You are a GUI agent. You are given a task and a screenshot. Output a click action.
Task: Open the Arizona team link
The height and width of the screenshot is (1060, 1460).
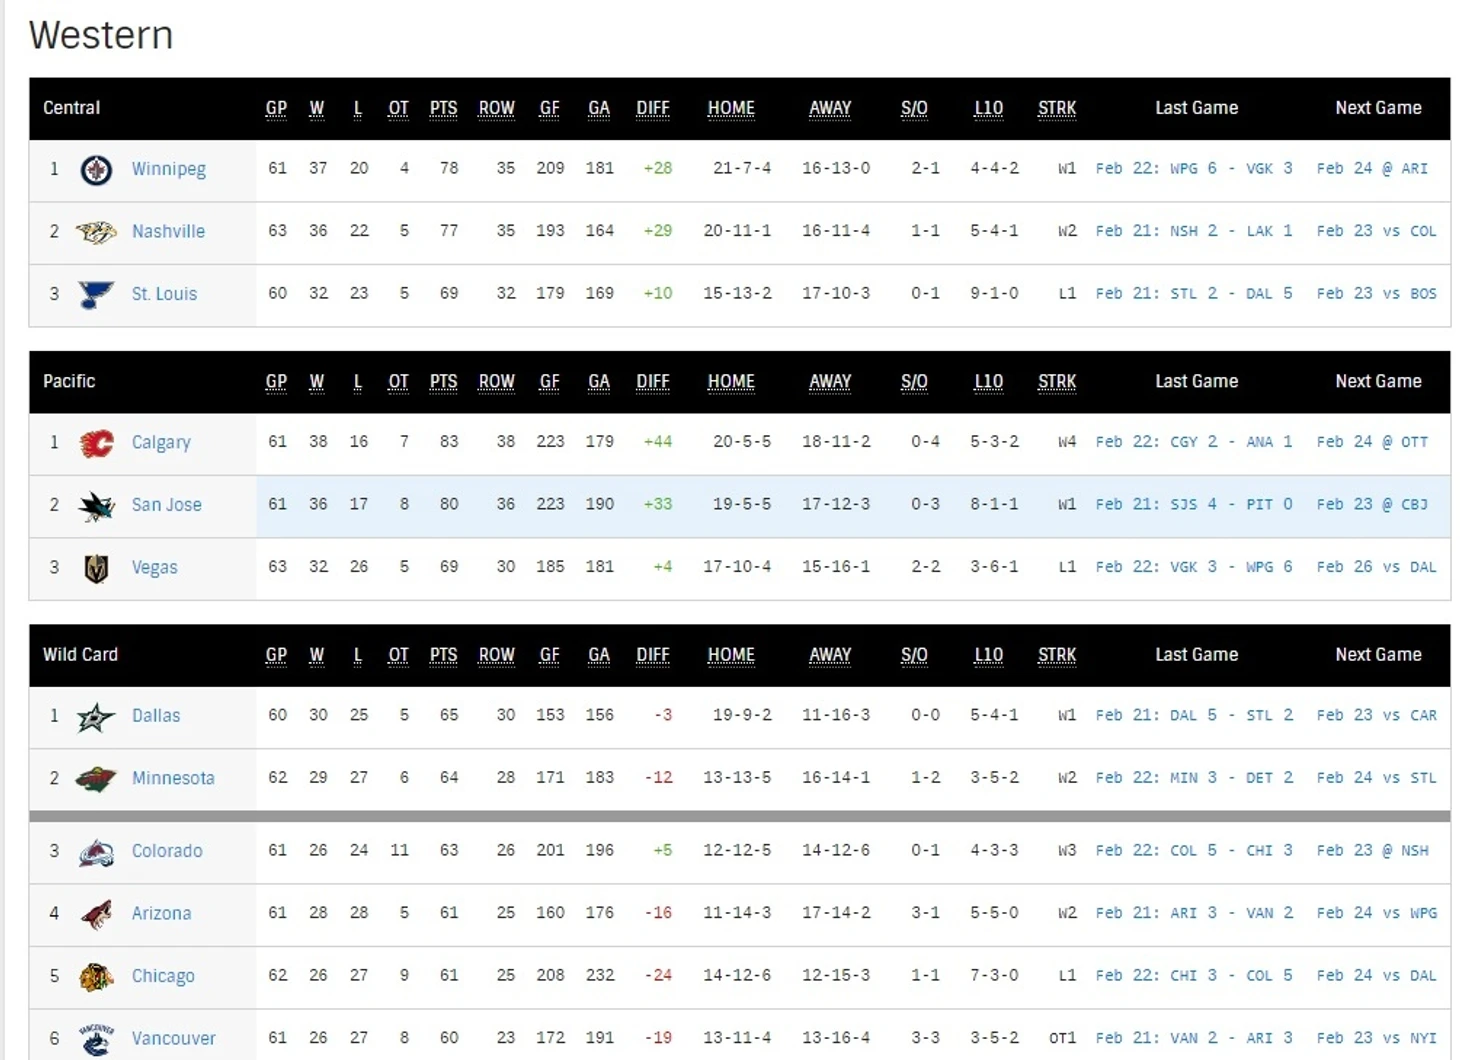(x=161, y=913)
